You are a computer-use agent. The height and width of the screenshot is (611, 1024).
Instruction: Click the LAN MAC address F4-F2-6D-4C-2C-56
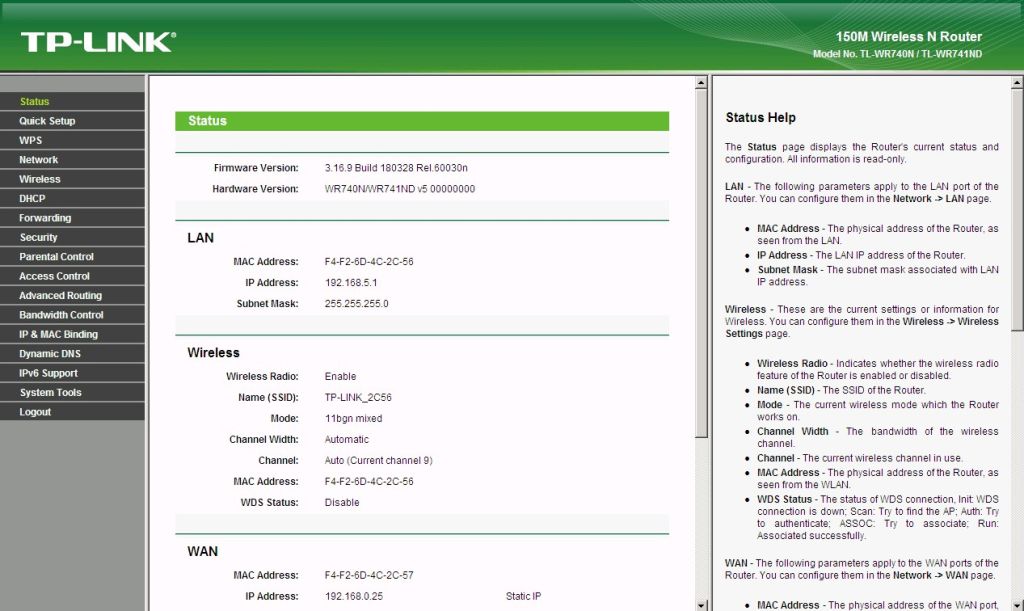(369, 262)
